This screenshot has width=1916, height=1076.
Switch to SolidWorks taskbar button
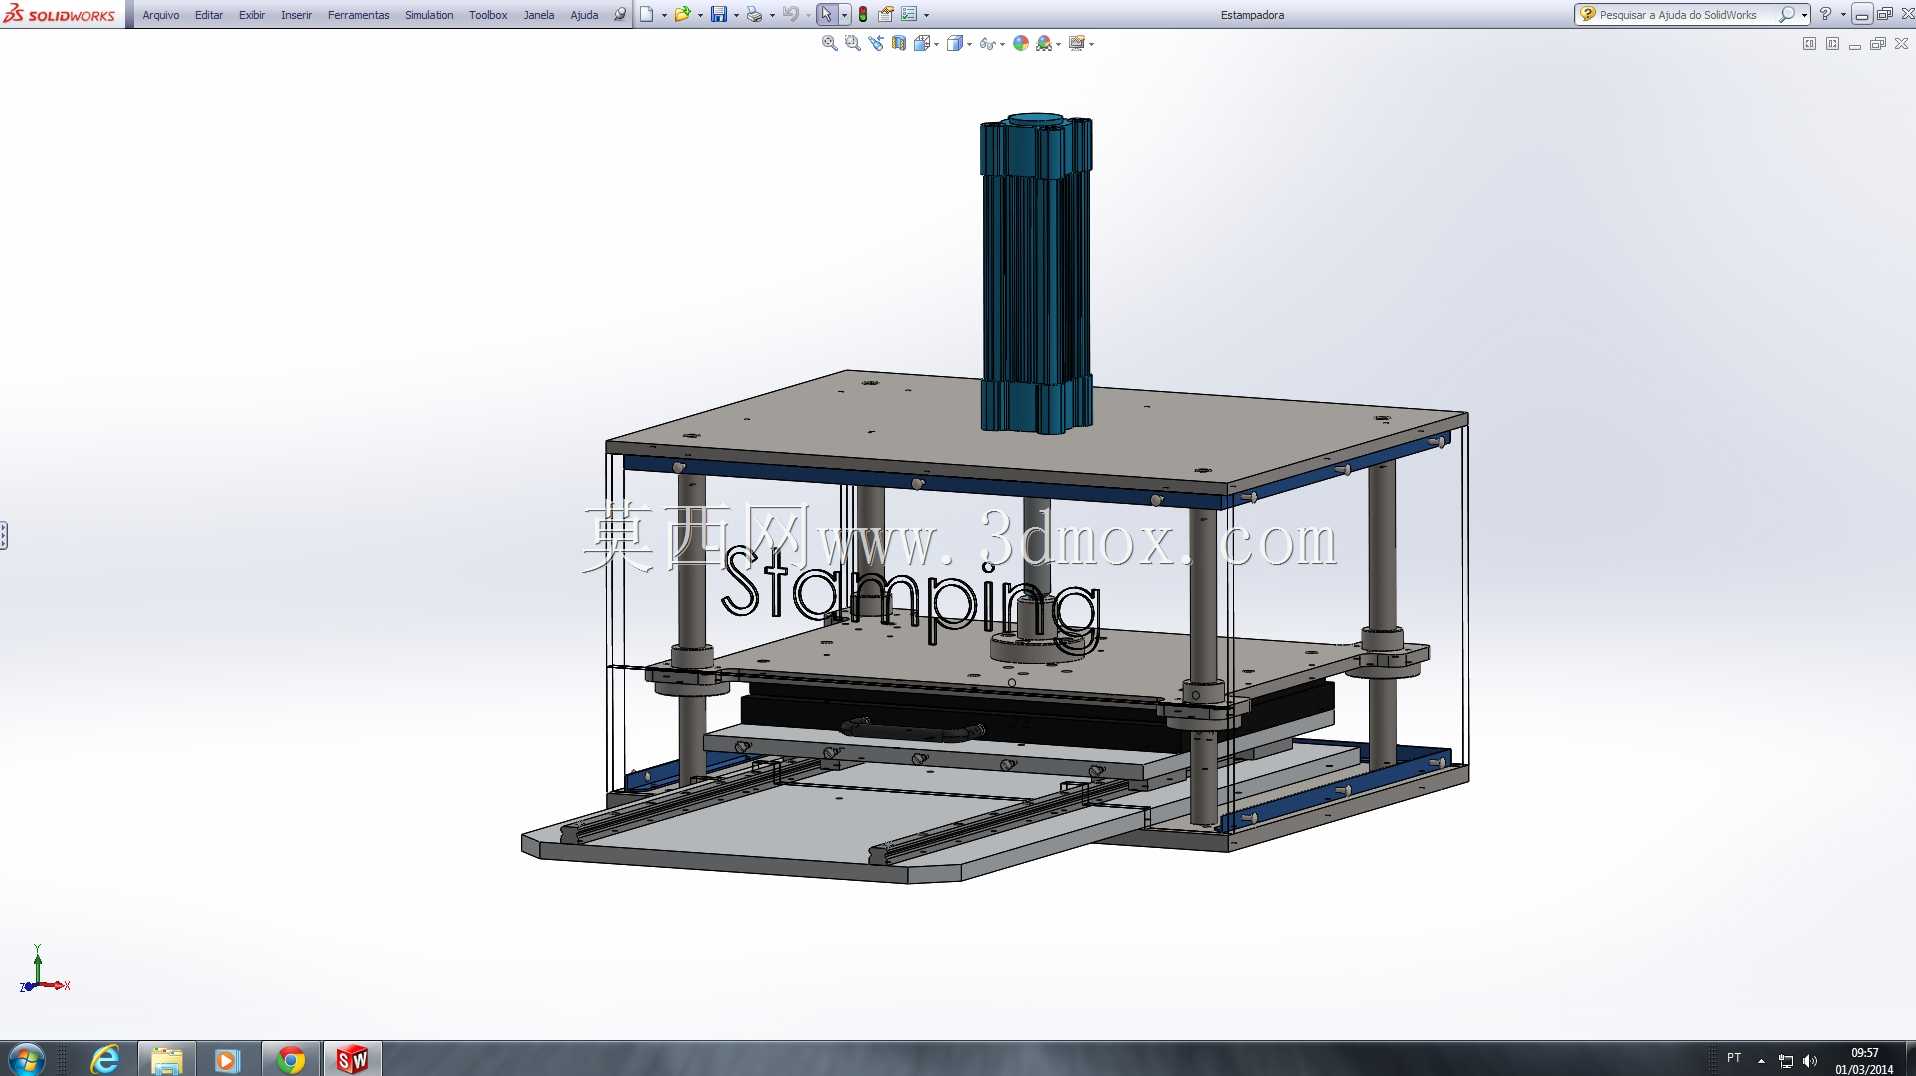tap(352, 1059)
